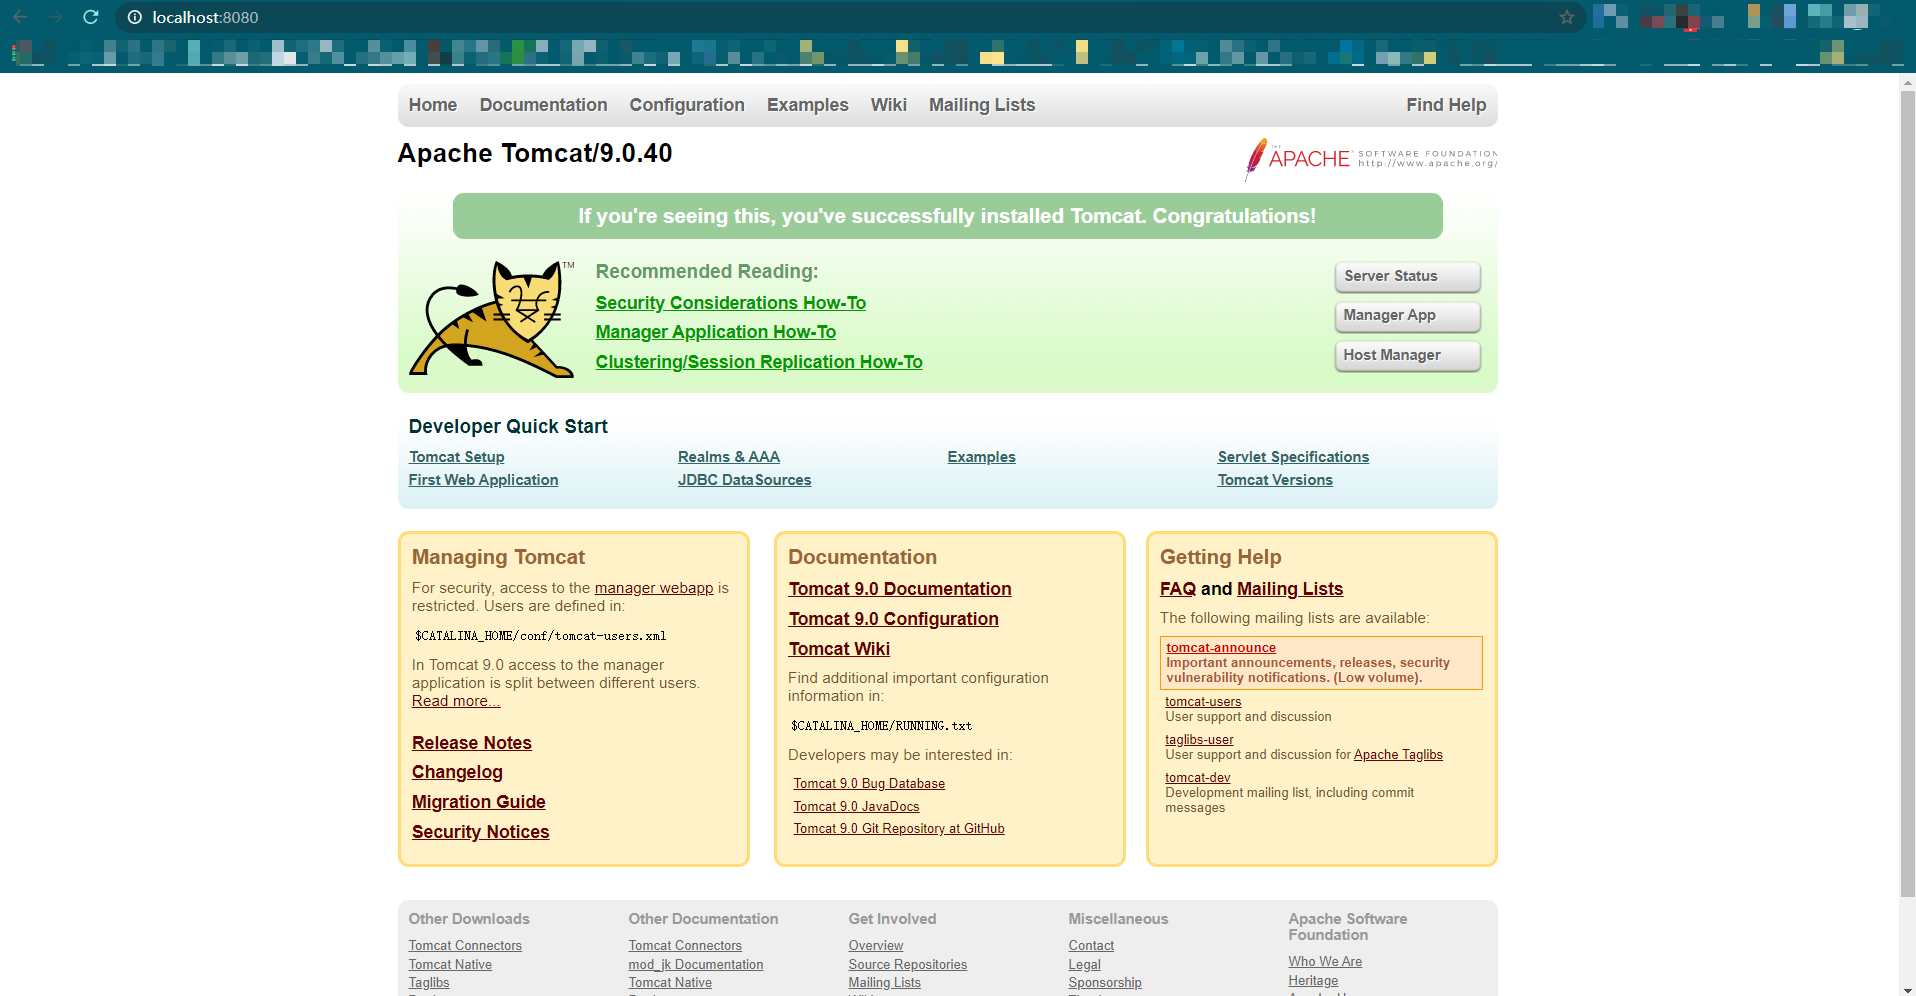Open the First Web Application link
Viewport: 1916px width, 996px height.
click(x=483, y=480)
